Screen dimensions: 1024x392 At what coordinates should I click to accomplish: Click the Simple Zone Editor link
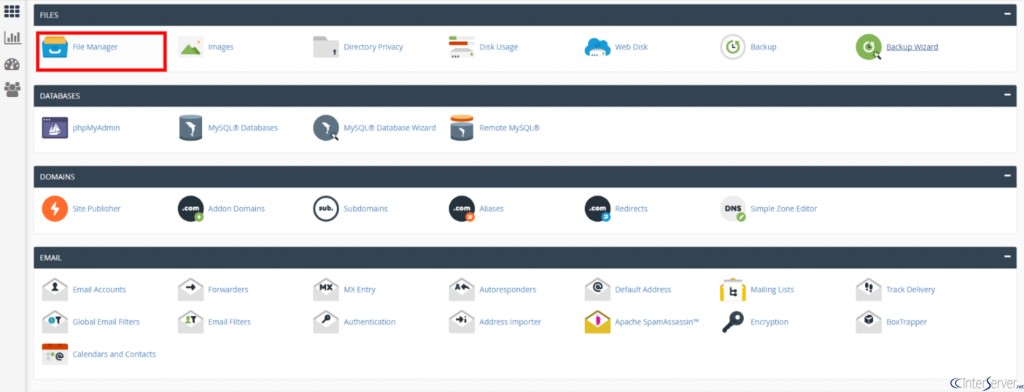click(x=784, y=209)
